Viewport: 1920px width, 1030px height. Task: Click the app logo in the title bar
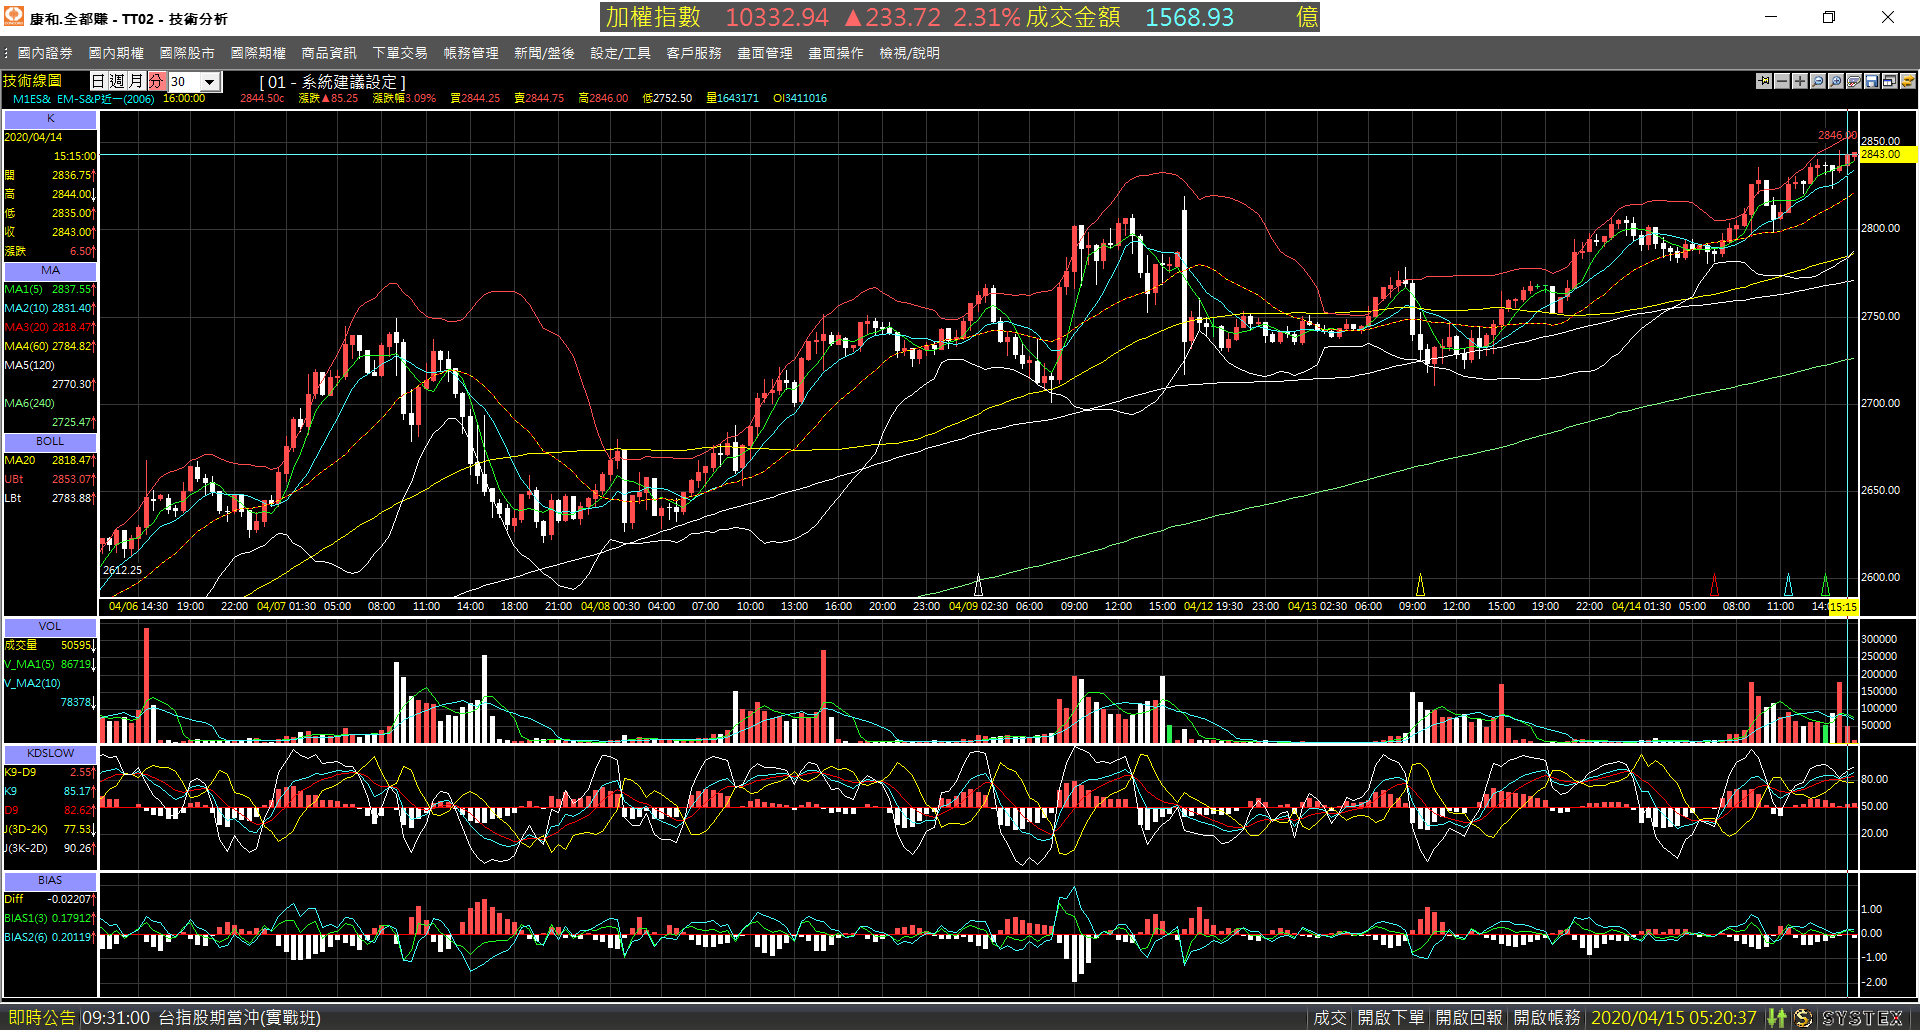point(14,17)
